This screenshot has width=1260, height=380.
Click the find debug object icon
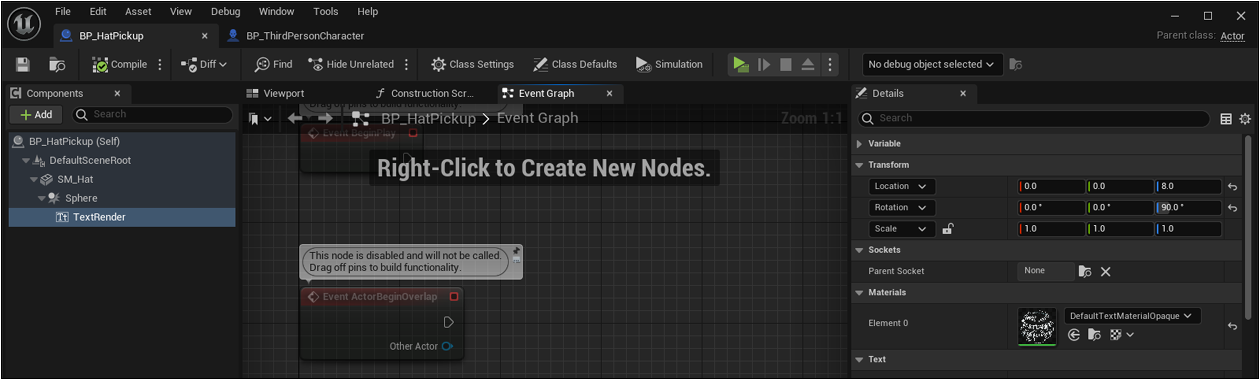1016,64
